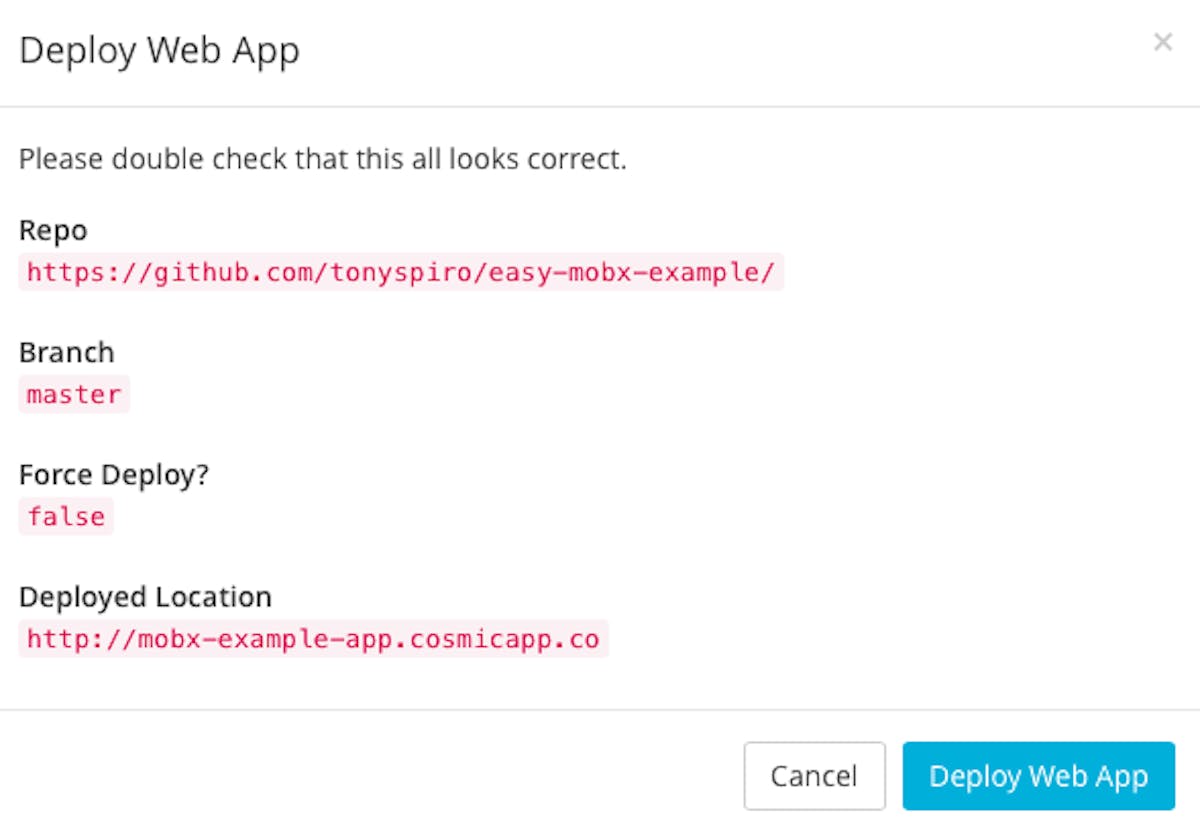Click the 'master' branch value
Viewport: 1200px width, 827px height.
(x=74, y=394)
